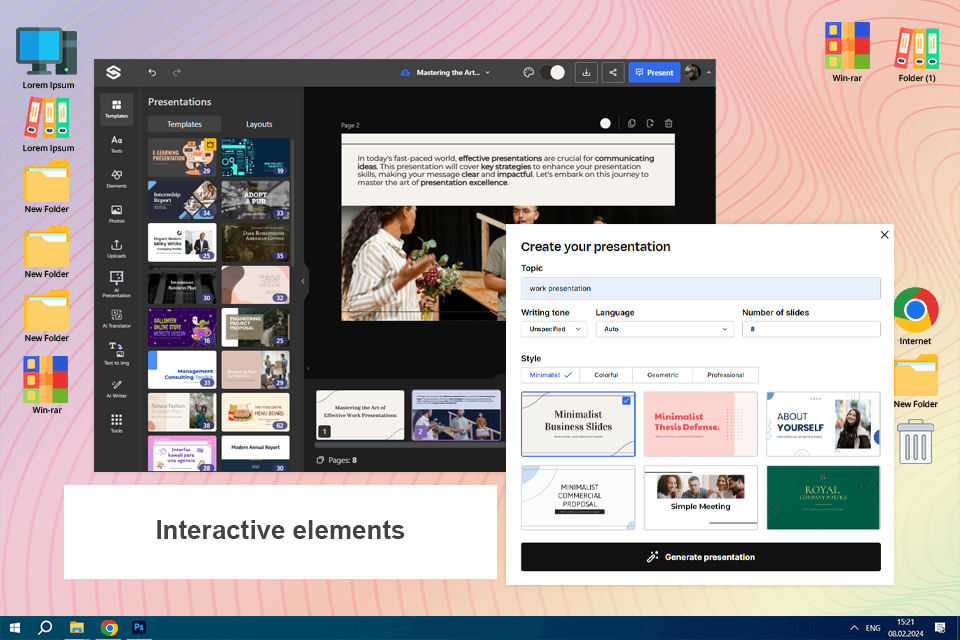This screenshot has height=640, width=960.
Task: Expand the Mastering the Art title dropdown
Action: pos(488,72)
